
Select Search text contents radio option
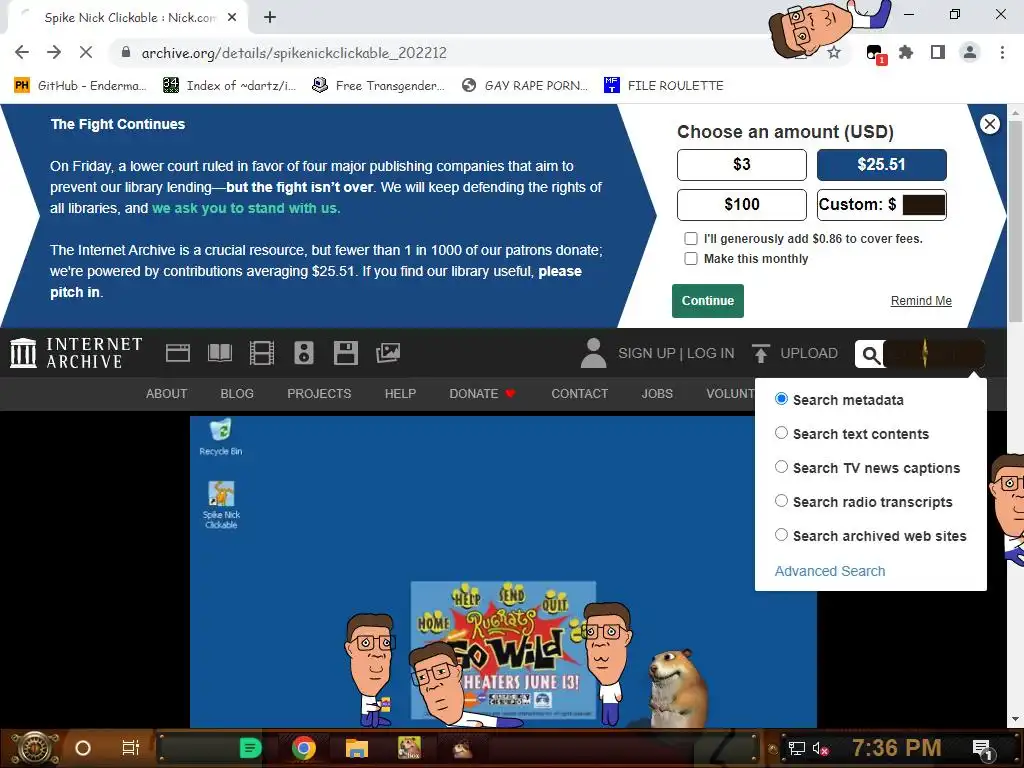coord(781,433)
